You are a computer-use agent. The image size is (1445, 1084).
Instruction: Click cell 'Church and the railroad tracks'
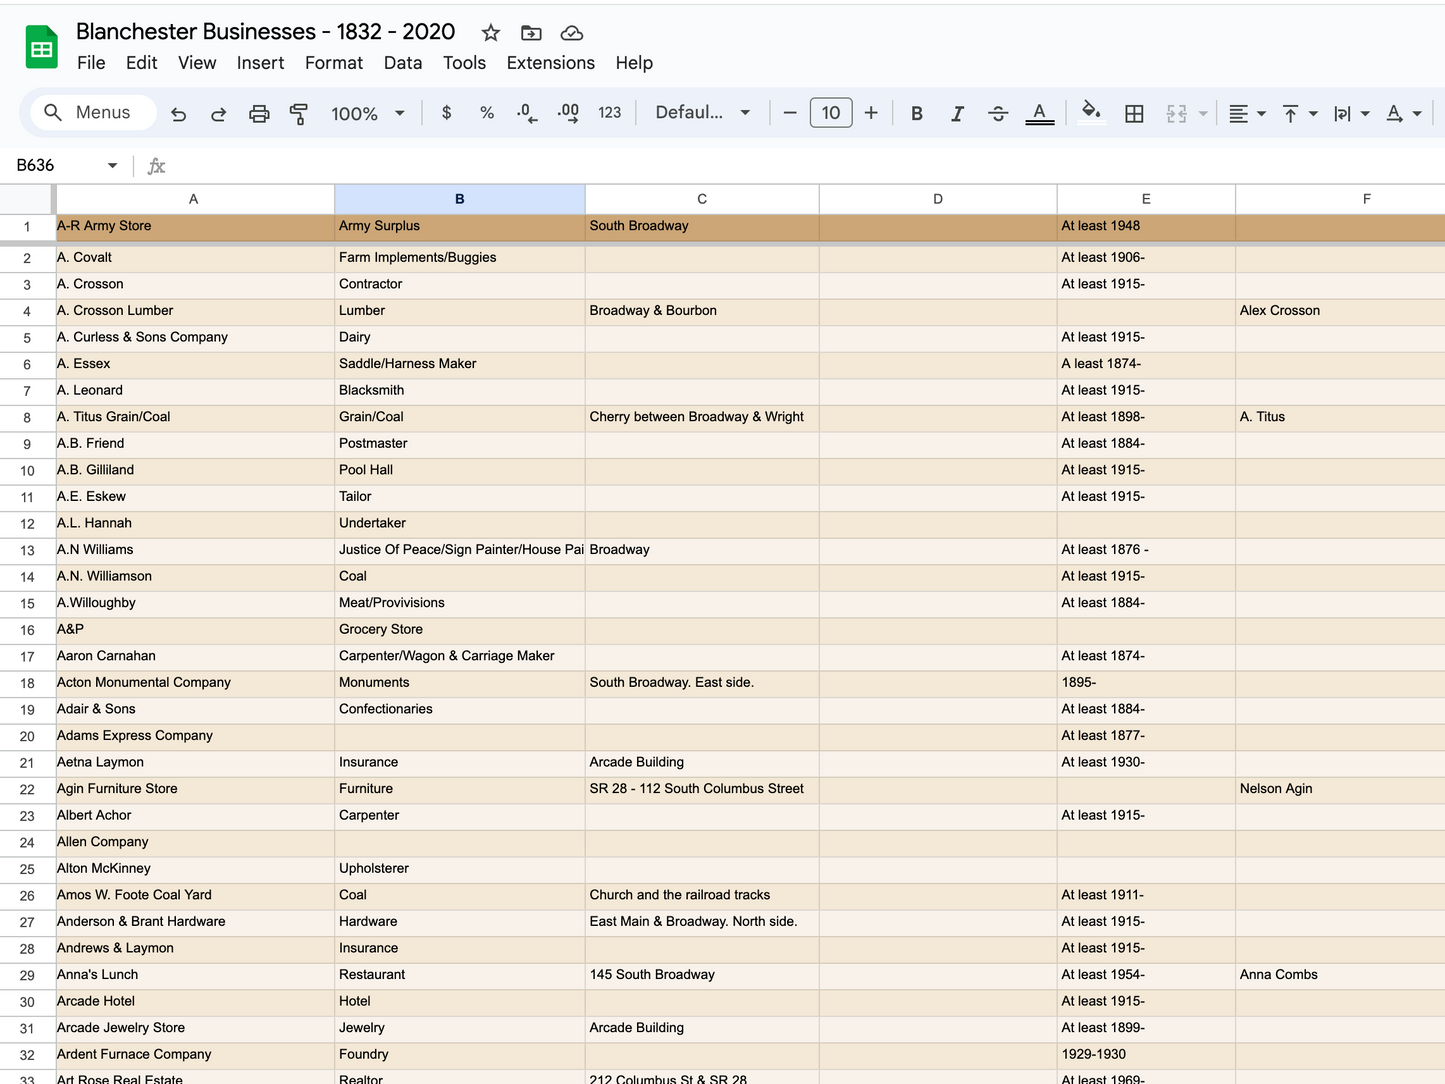click(702, 894)
